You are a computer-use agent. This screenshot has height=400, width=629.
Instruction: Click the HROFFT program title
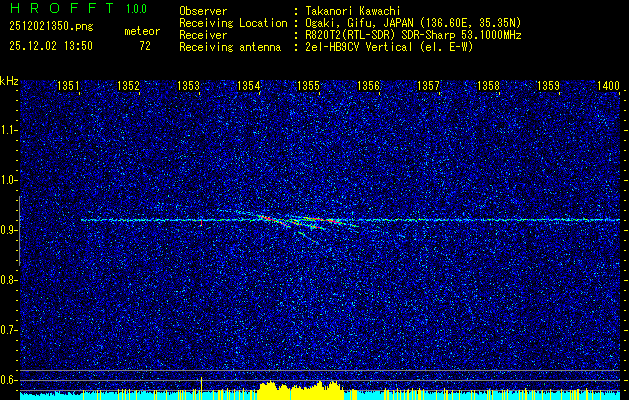62,8
